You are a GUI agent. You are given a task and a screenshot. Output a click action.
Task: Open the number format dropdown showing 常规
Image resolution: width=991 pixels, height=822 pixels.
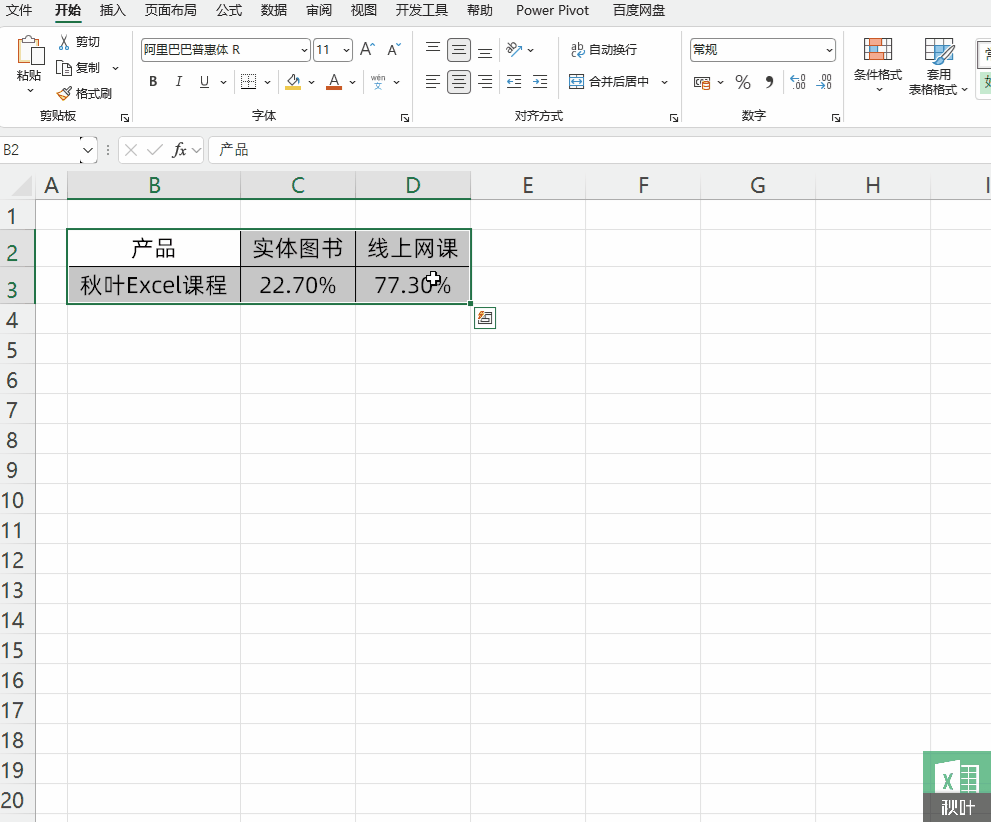pyautogui.click(x=827, y=49)
